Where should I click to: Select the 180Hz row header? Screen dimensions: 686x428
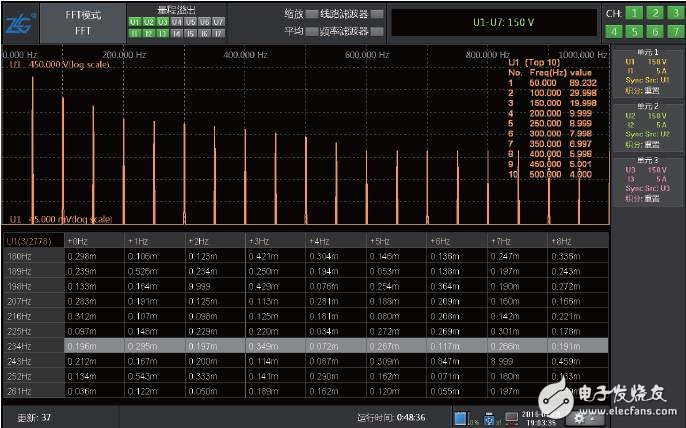coord(34,256)
